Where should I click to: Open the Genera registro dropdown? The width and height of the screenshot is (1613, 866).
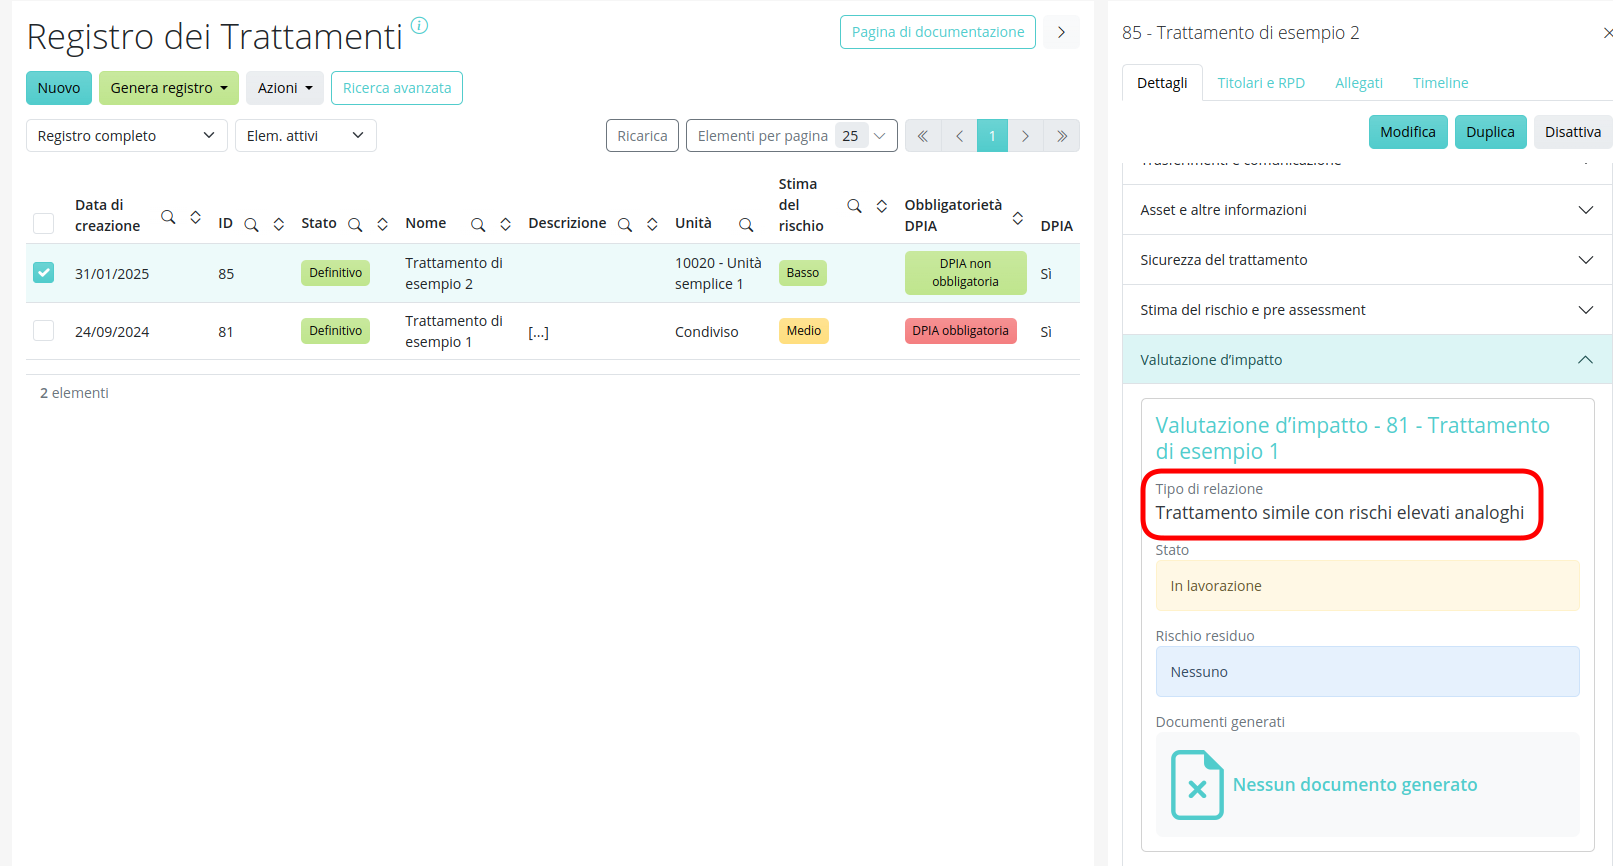coord(169,88)
